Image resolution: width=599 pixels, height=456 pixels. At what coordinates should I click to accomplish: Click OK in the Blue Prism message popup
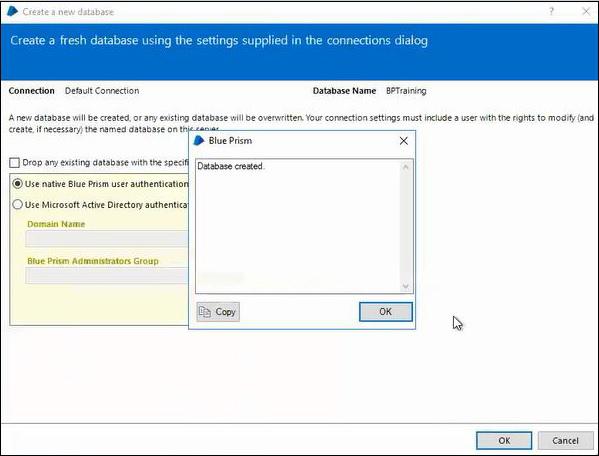click(x=385, y=312)
